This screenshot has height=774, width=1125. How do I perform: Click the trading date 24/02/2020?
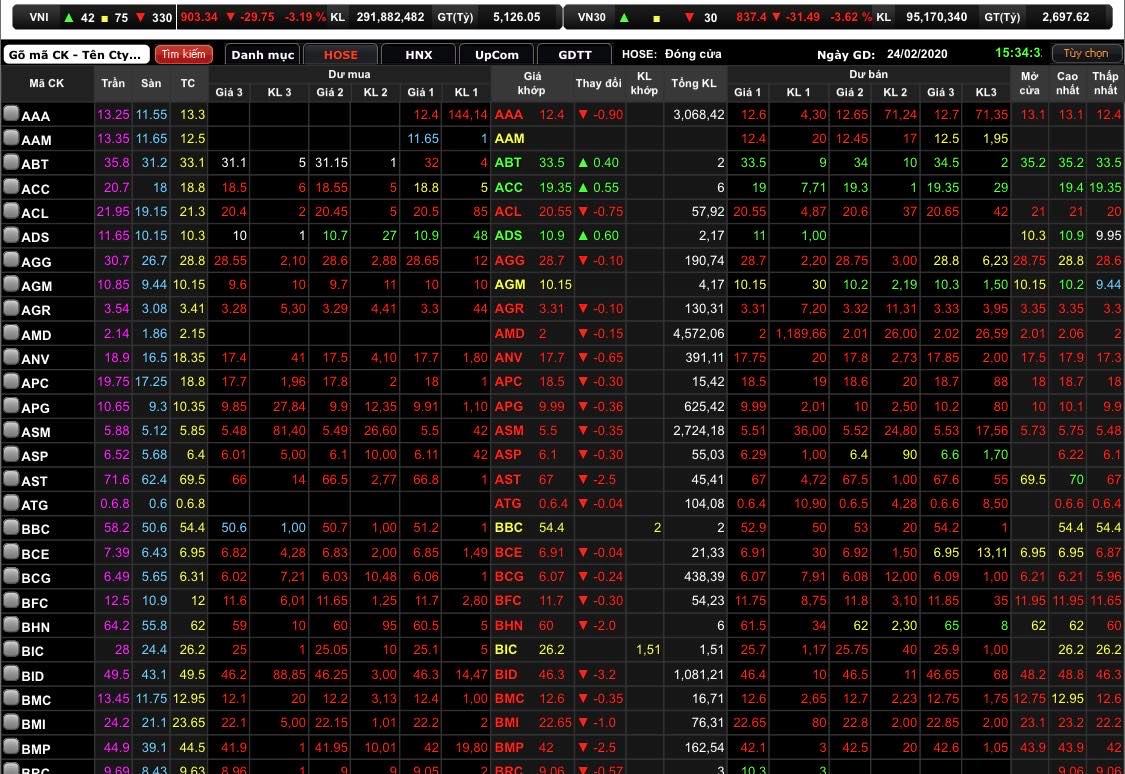tap(917, 54)
